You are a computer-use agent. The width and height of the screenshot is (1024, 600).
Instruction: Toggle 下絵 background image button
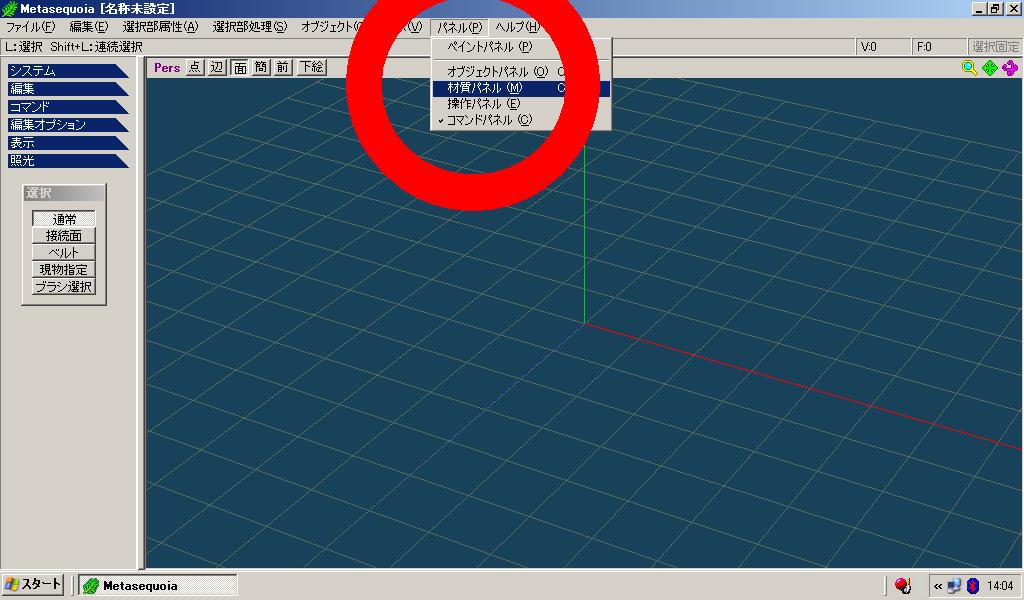click(312, 67)
